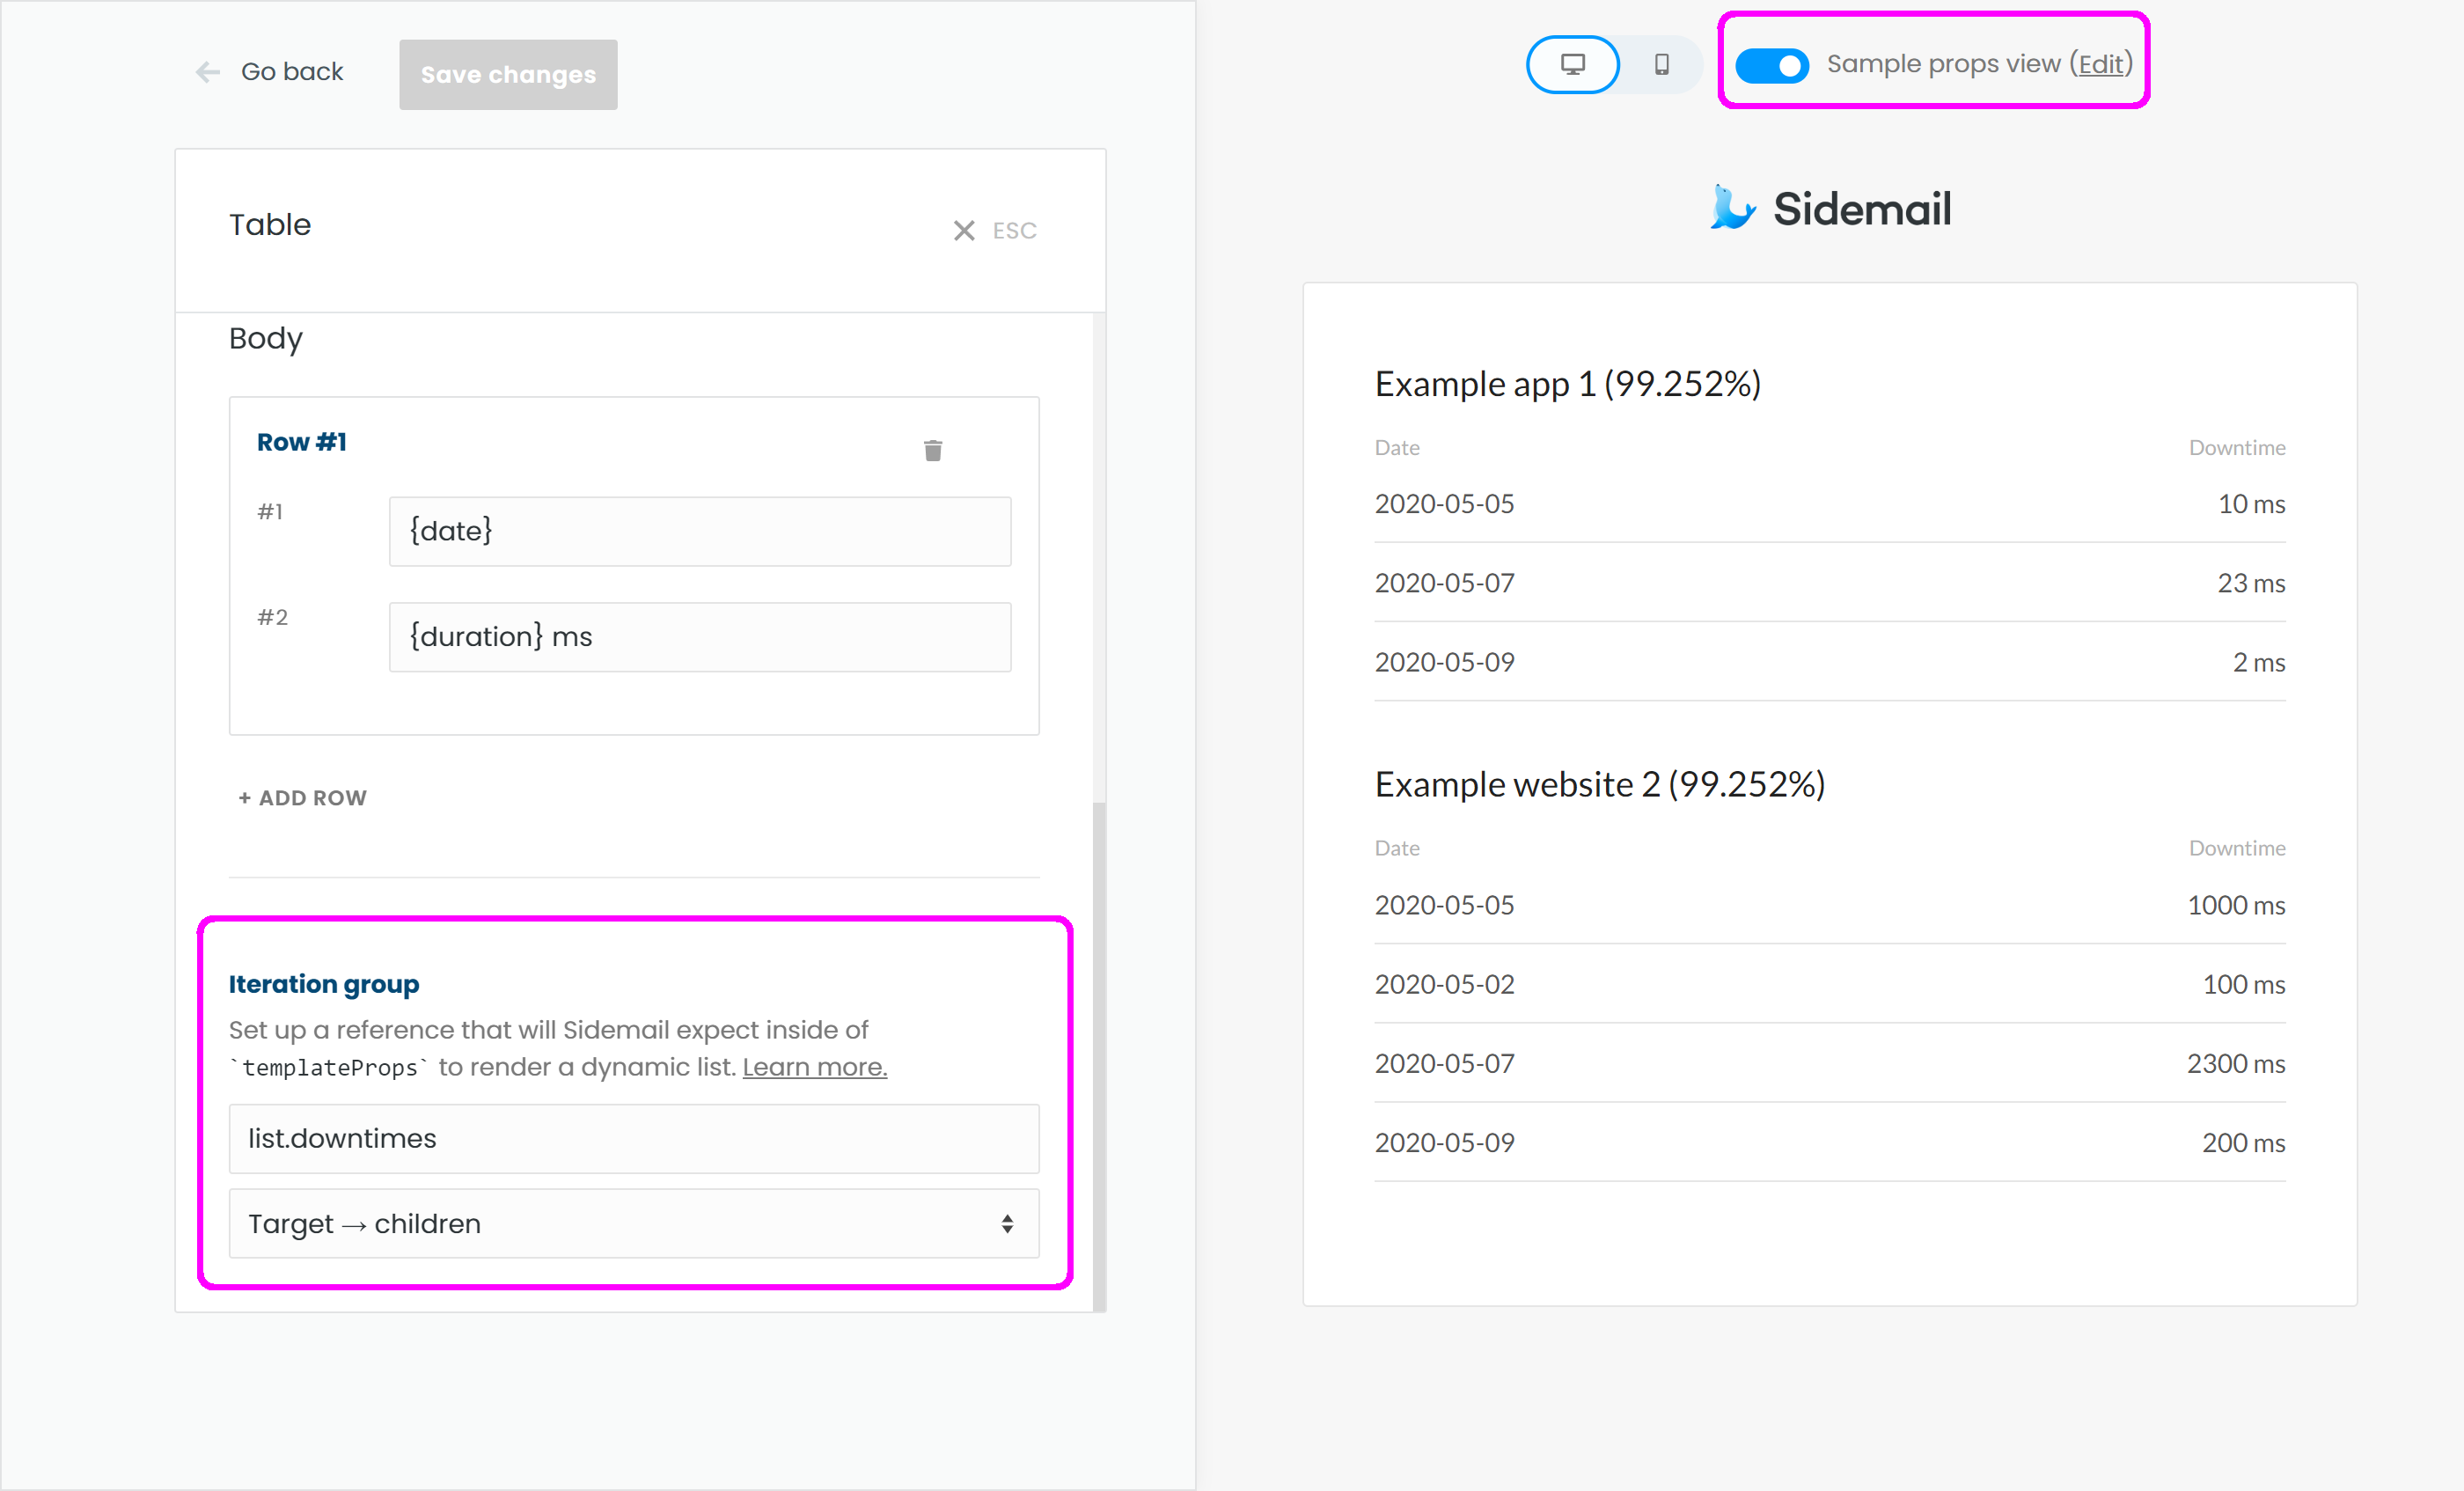
Task: Open the Target → children dropdown
Action: coord(634,1224)
